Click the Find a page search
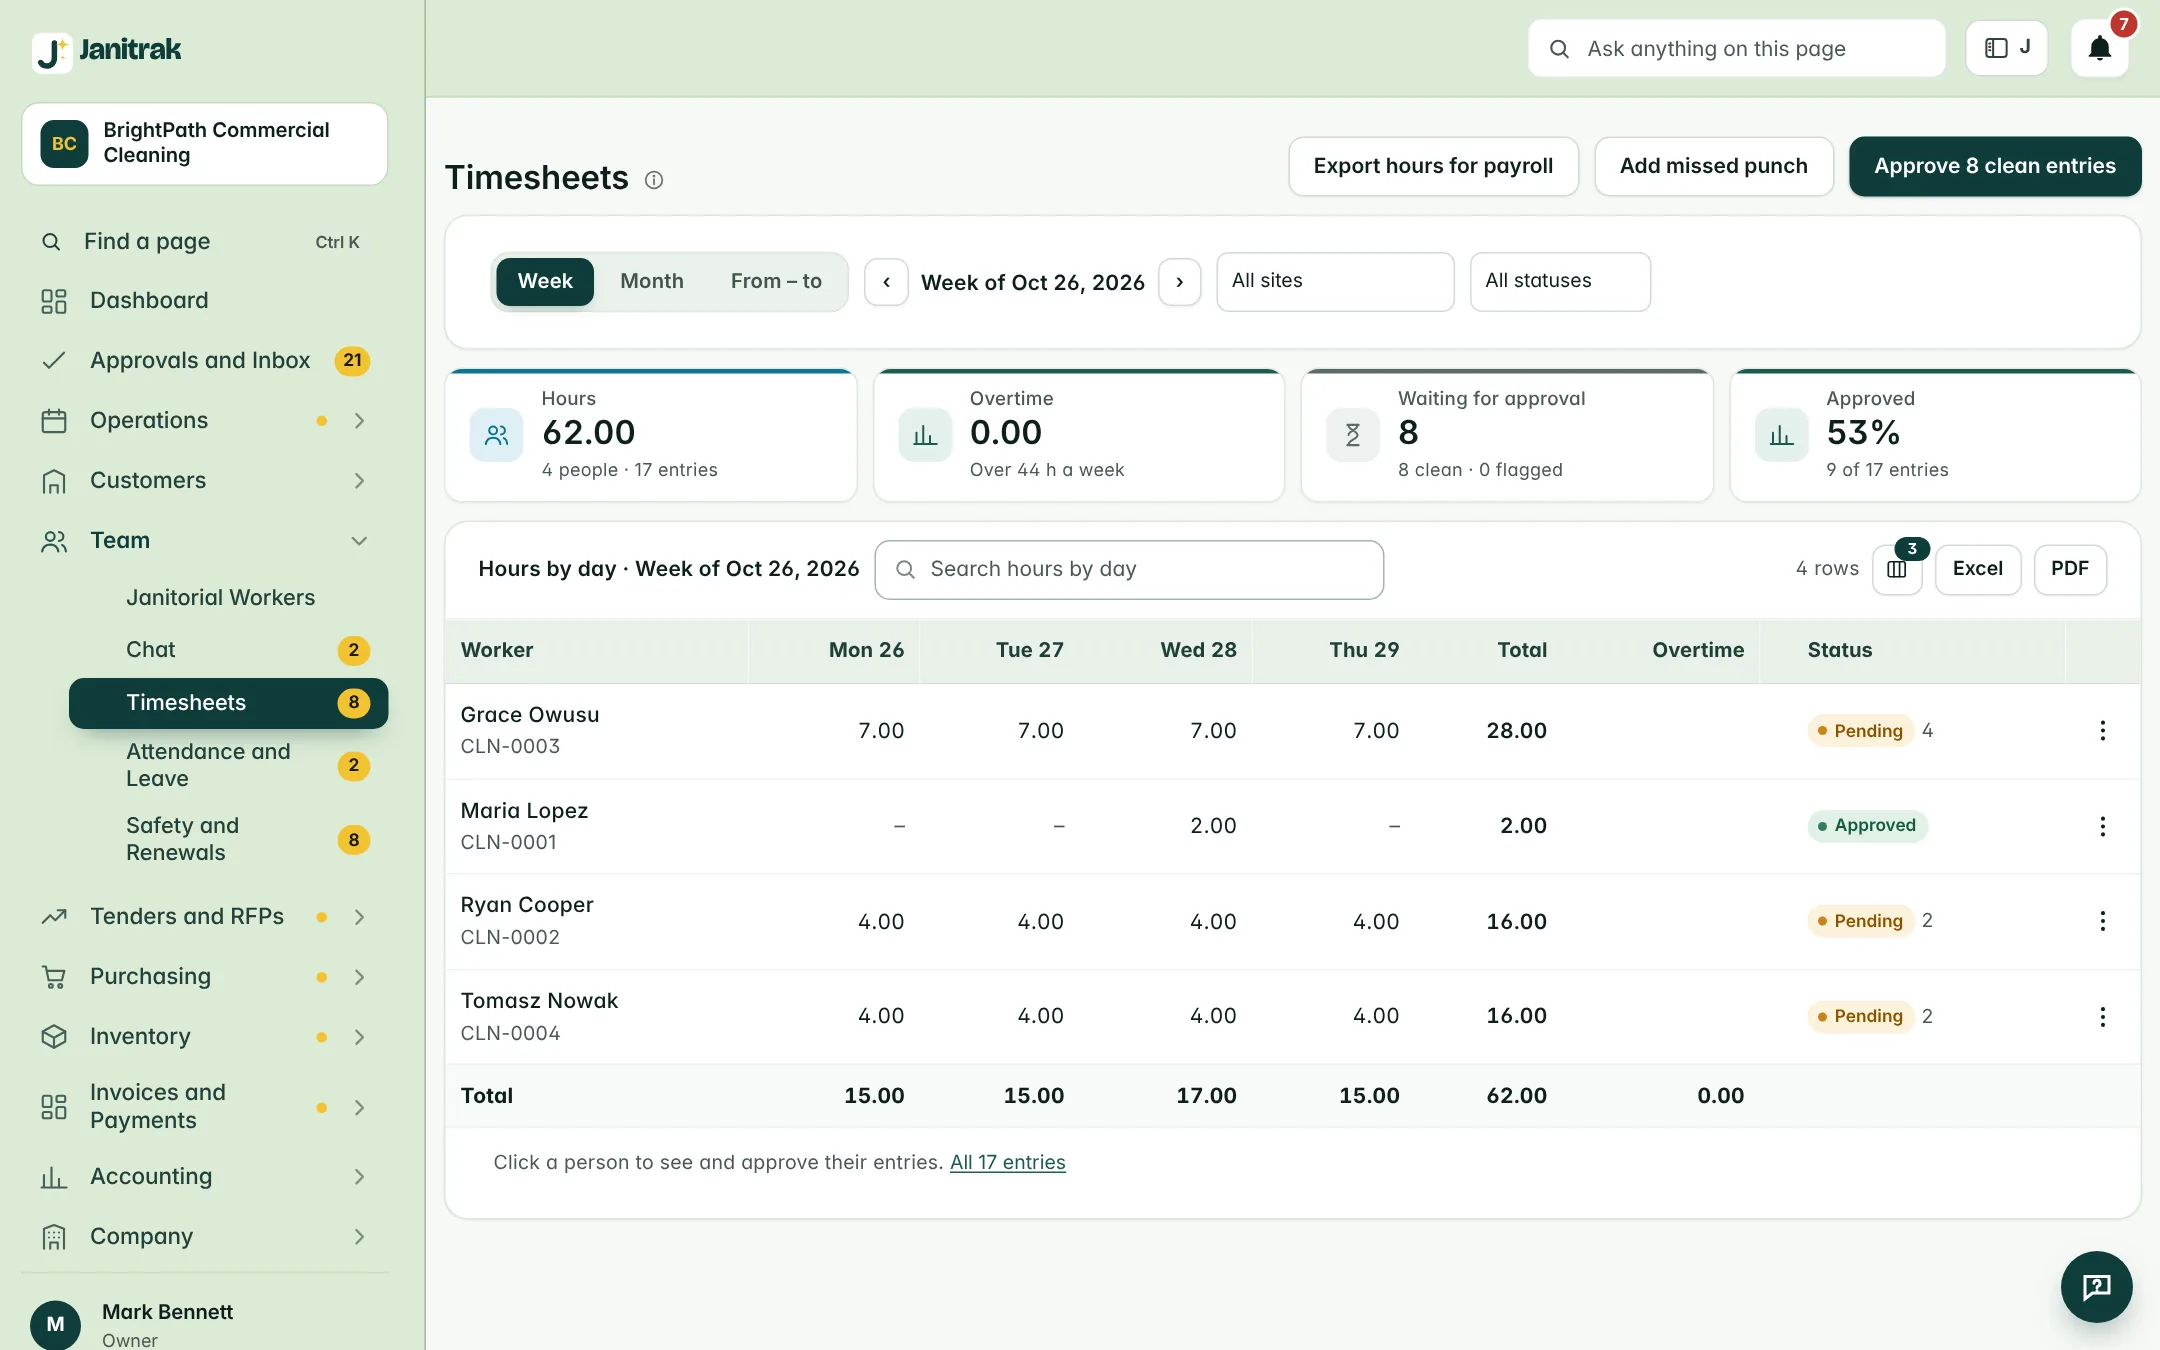This screenshot has width=2160, height=1350. (x=205, y=241)
